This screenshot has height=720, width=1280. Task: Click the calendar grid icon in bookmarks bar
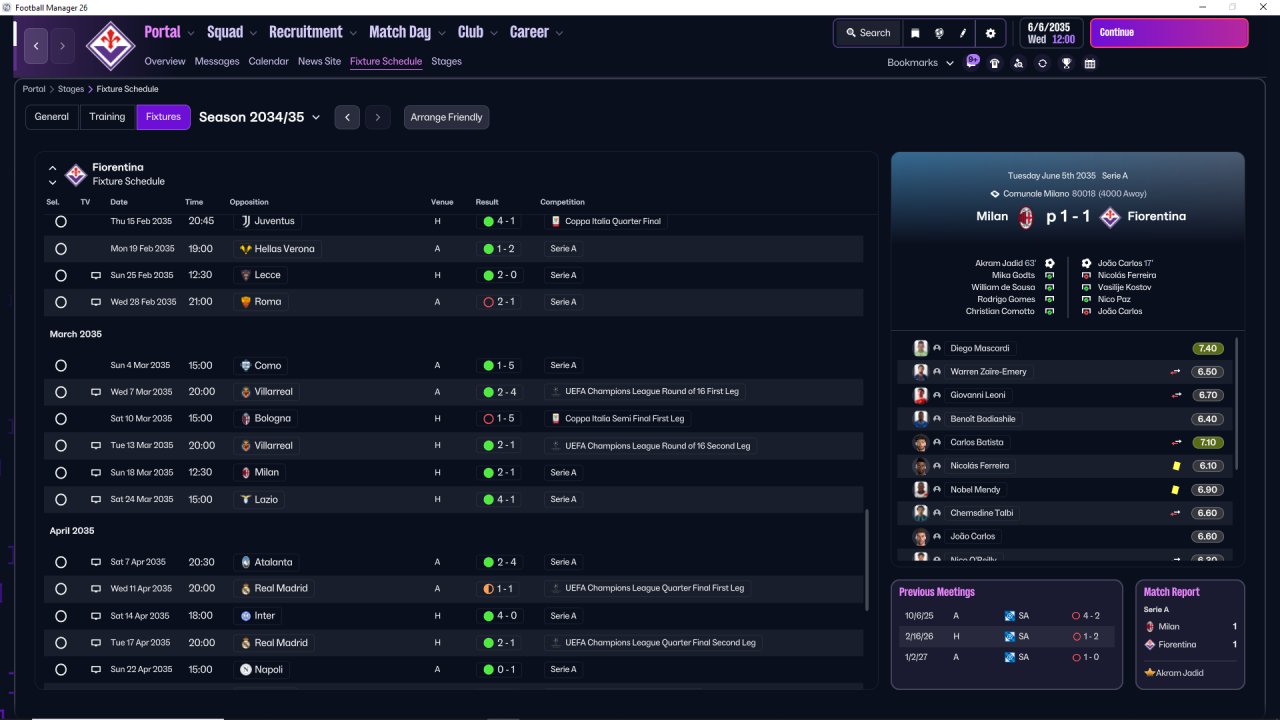(x=1090, y=63)
